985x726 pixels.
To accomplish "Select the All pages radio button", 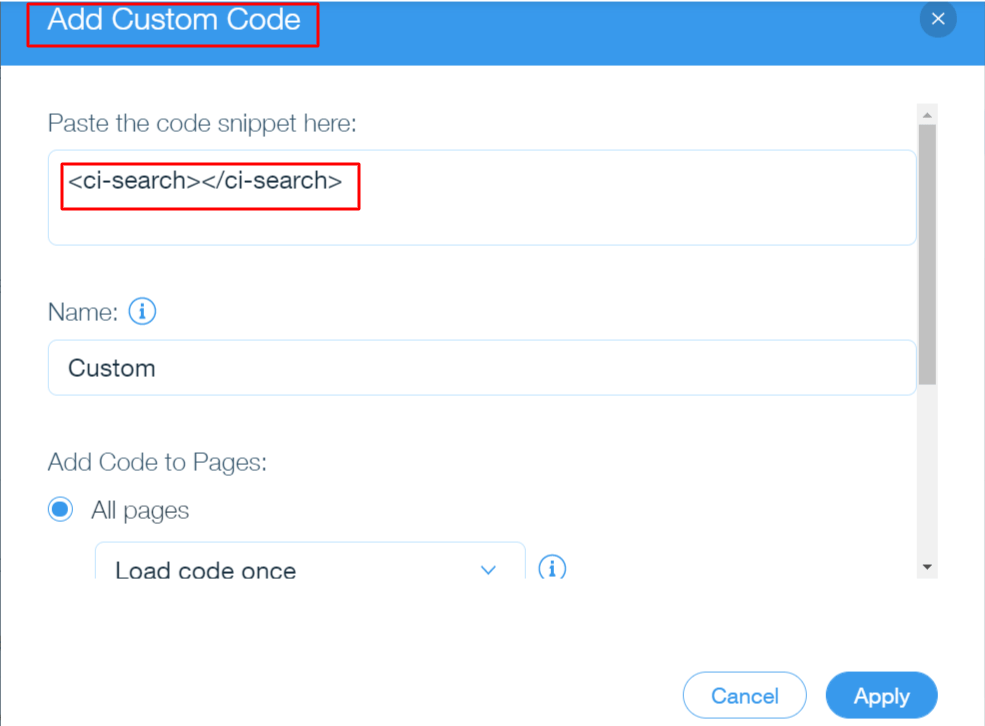I will (x=59, y=509).
